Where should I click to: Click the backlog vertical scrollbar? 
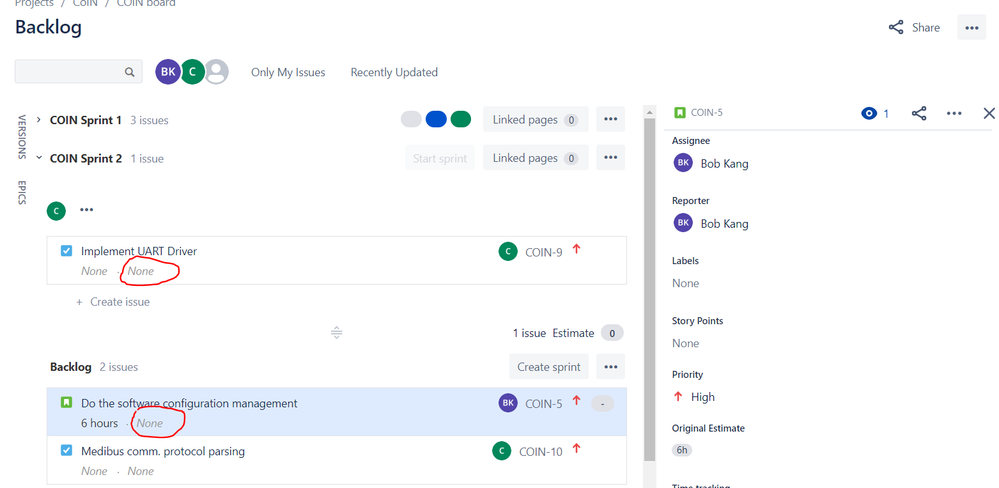[650, 290]
